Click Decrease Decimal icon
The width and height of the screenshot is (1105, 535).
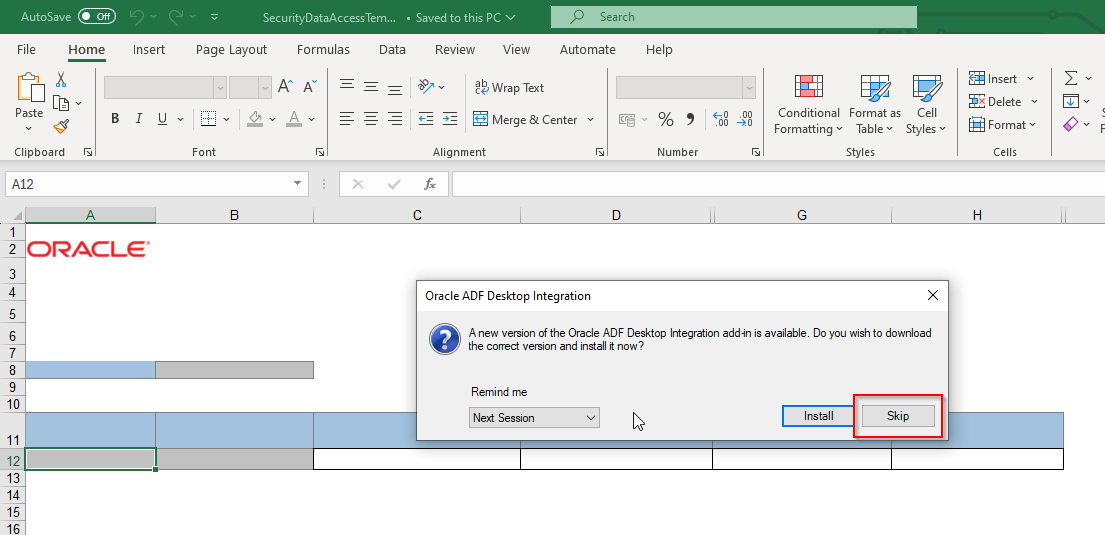click(x=745, y=119)
